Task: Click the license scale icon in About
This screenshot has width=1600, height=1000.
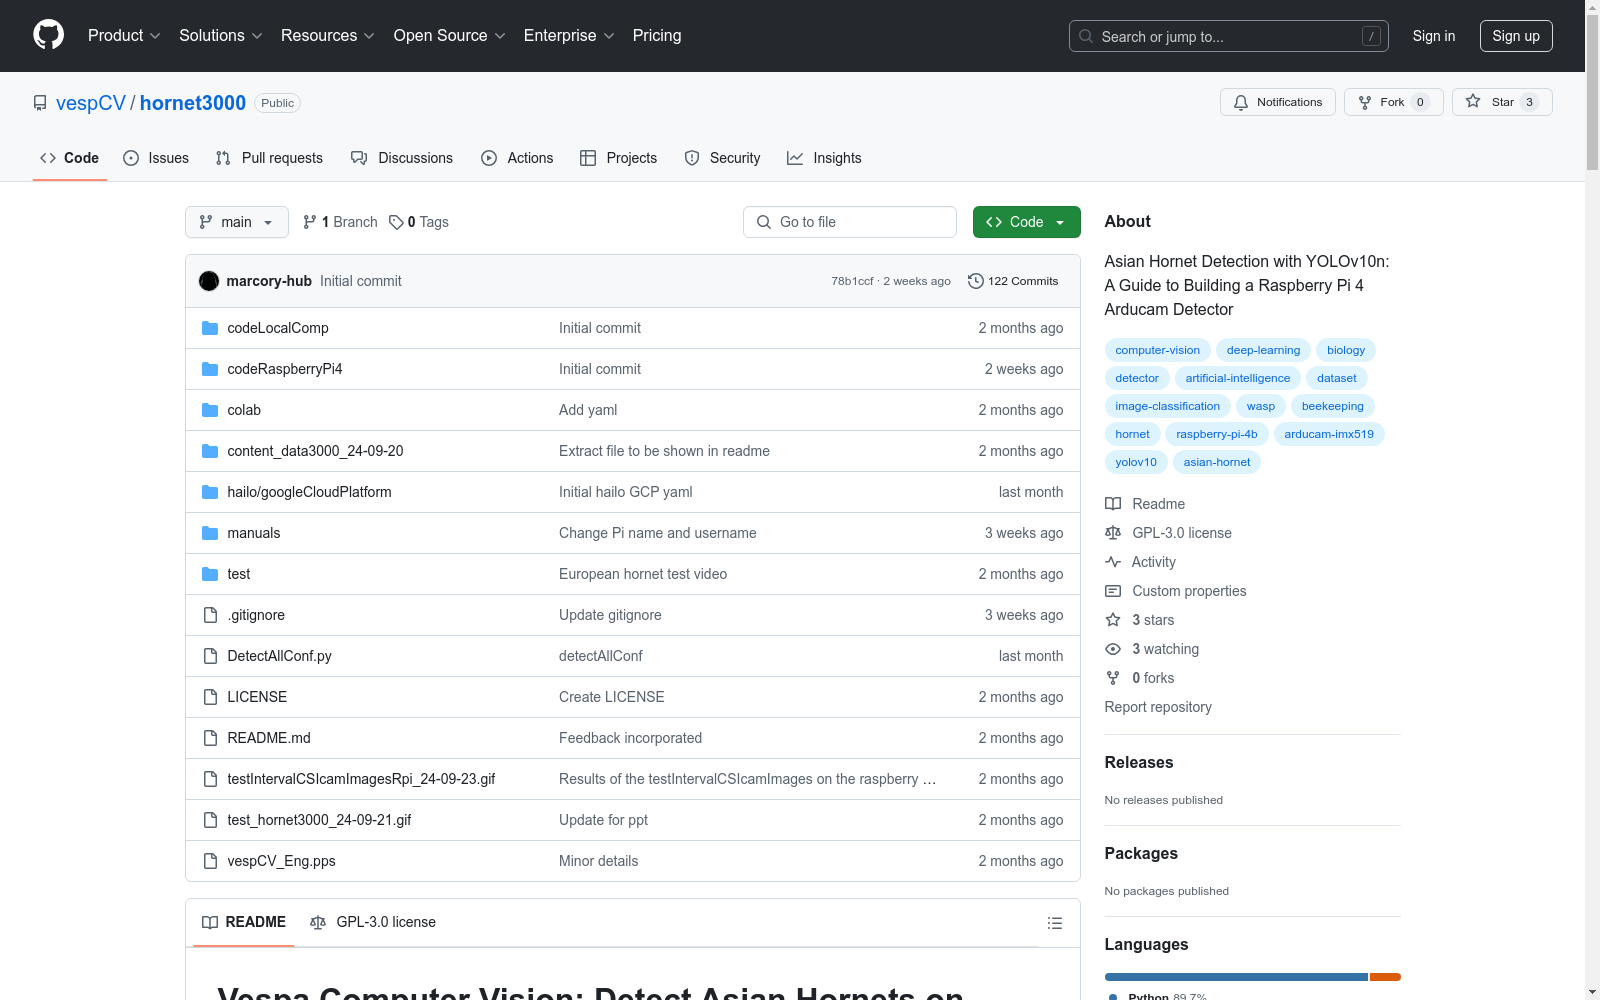Action: pyautogui.click(x=1113, y=533)
